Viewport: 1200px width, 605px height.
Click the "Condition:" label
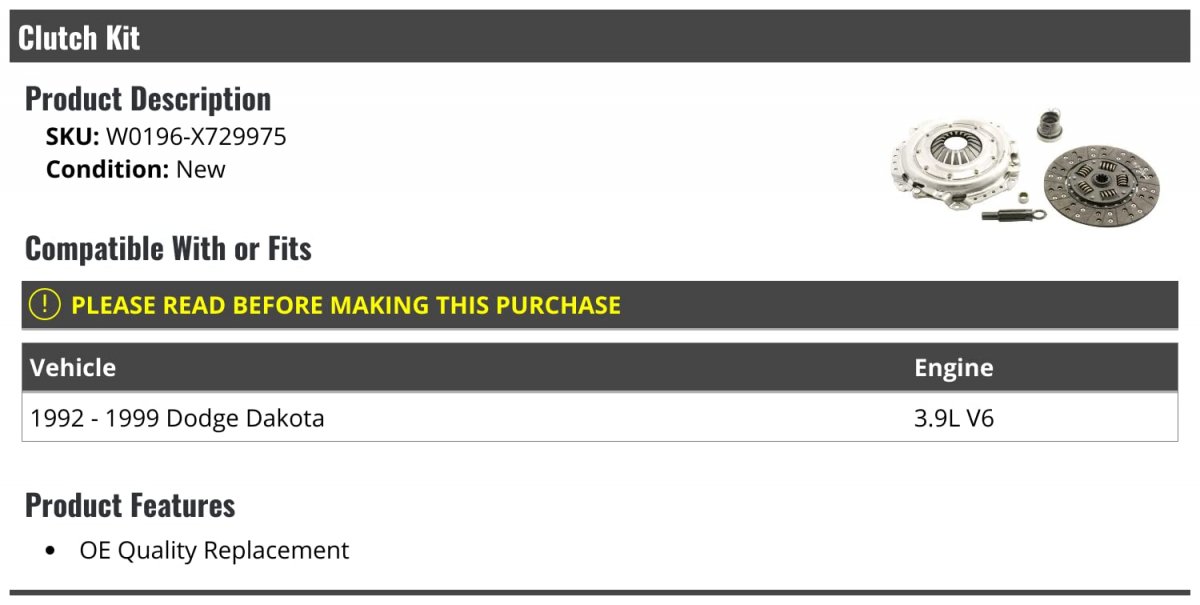[108, 169]
